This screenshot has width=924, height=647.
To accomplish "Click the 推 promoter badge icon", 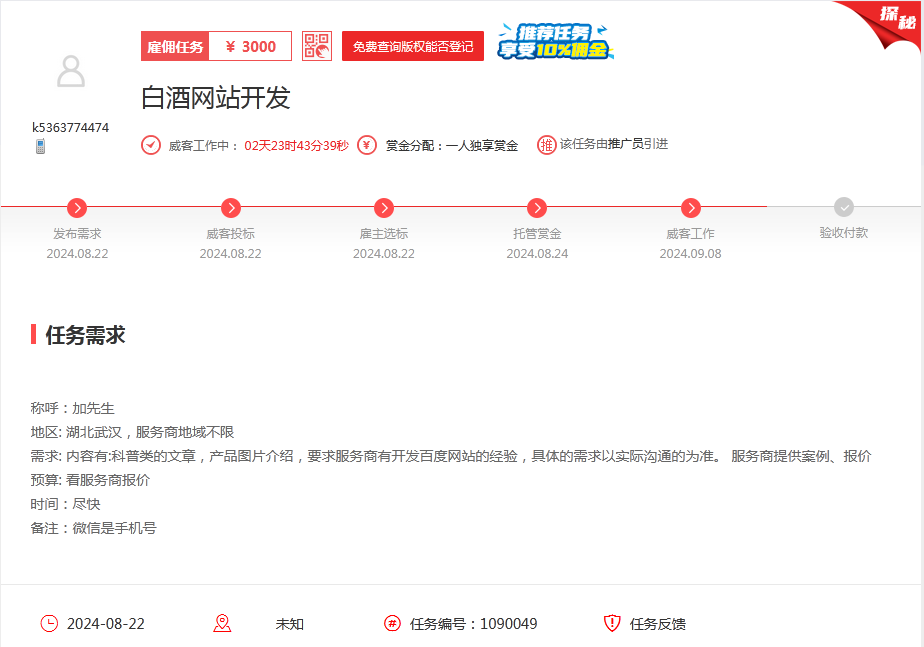I will click(547, 145).
